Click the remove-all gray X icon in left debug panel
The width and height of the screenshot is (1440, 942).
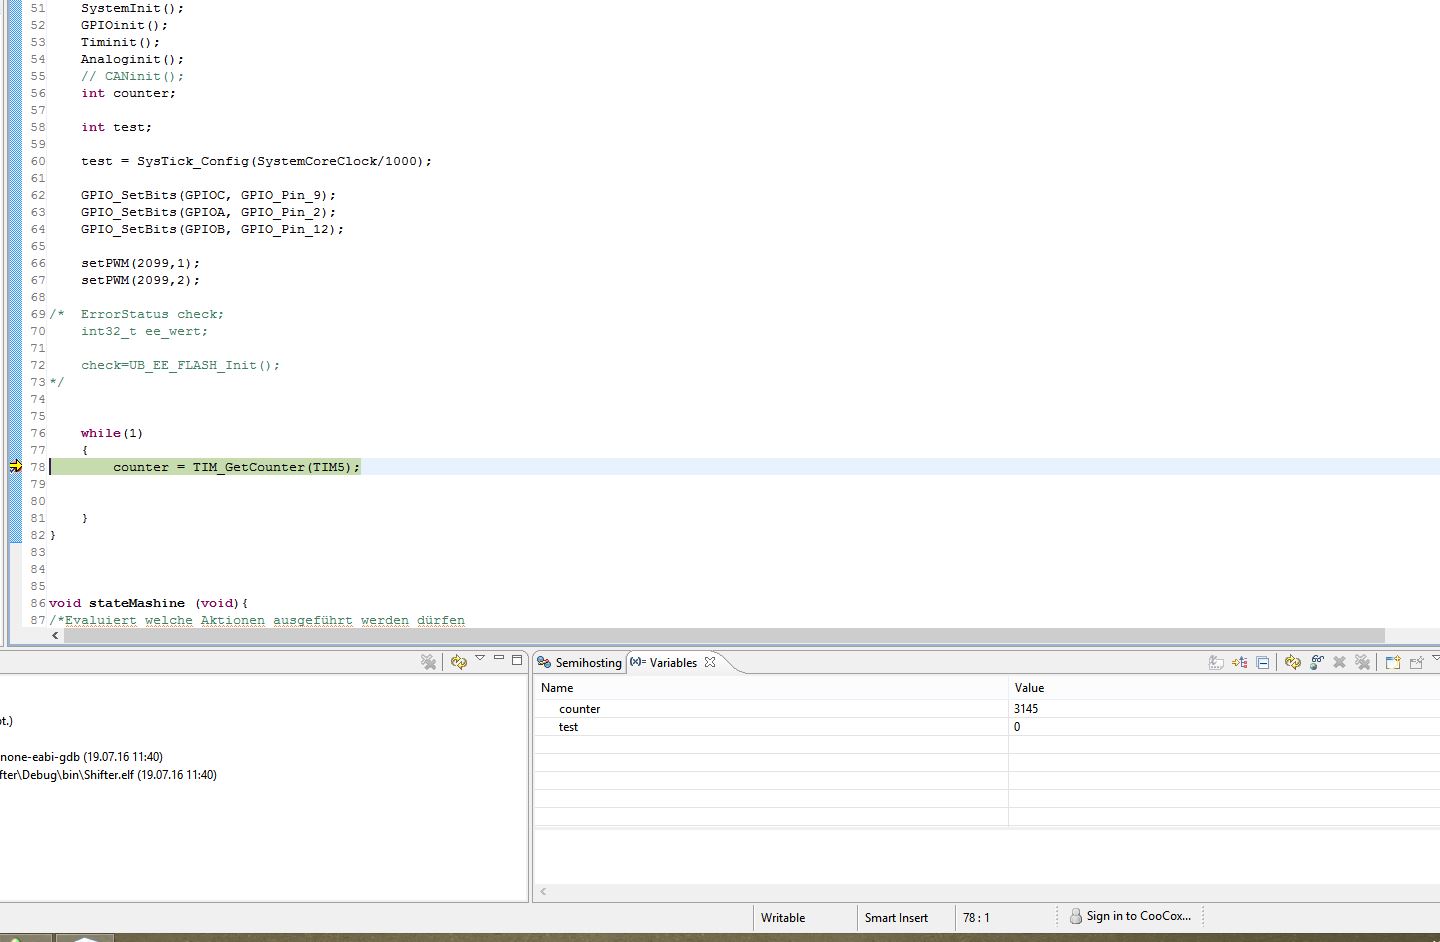point(429,662)
